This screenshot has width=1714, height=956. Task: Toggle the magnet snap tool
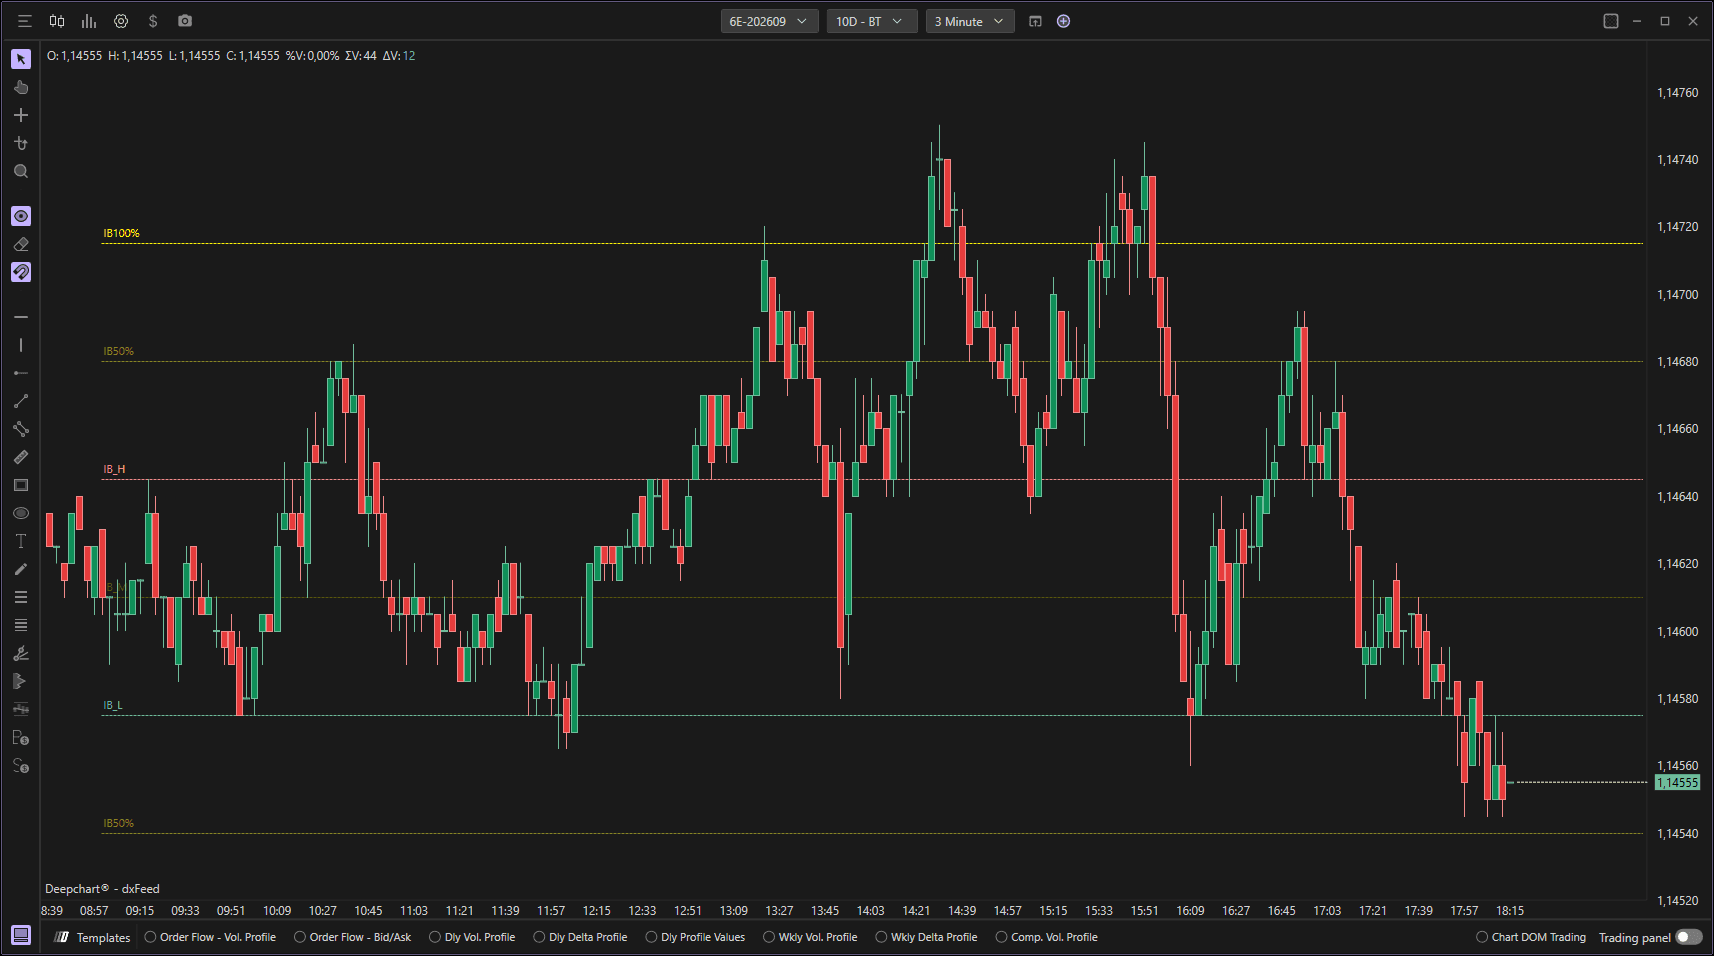click(21, 272)
